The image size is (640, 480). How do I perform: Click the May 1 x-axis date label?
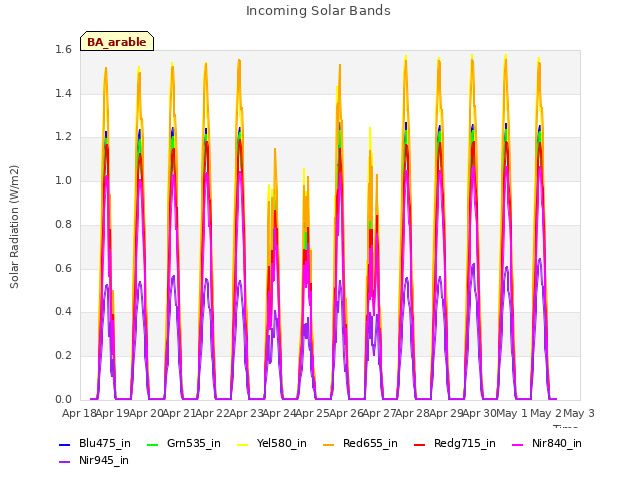tap(512, 413)
